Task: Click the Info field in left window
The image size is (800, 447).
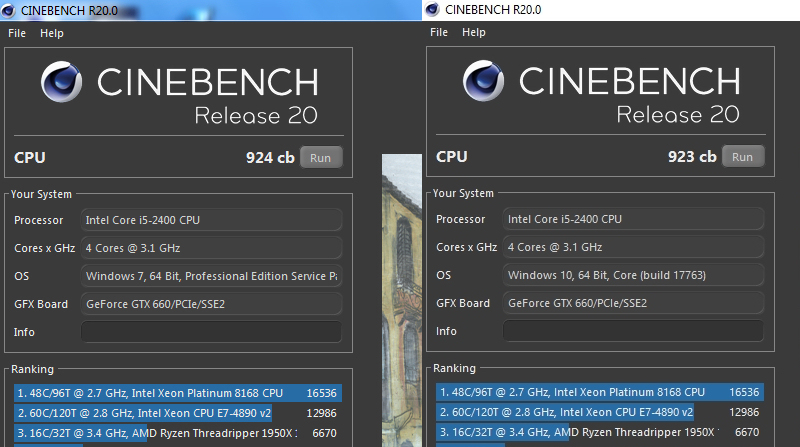Action: 211,332
